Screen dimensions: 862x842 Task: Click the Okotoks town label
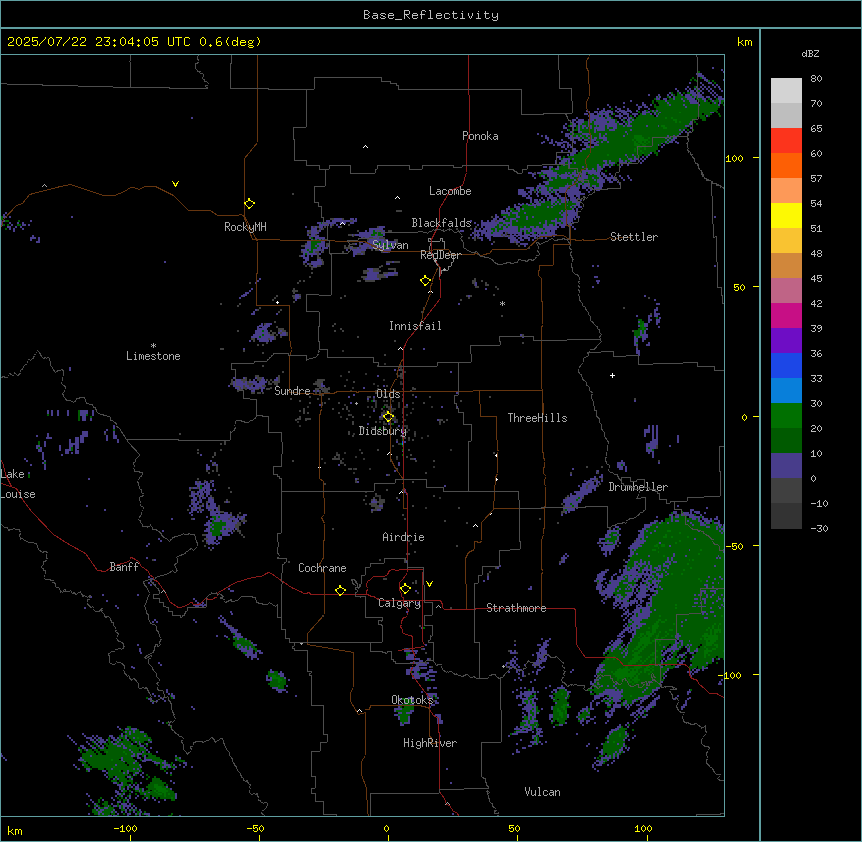tap(412, 700)
